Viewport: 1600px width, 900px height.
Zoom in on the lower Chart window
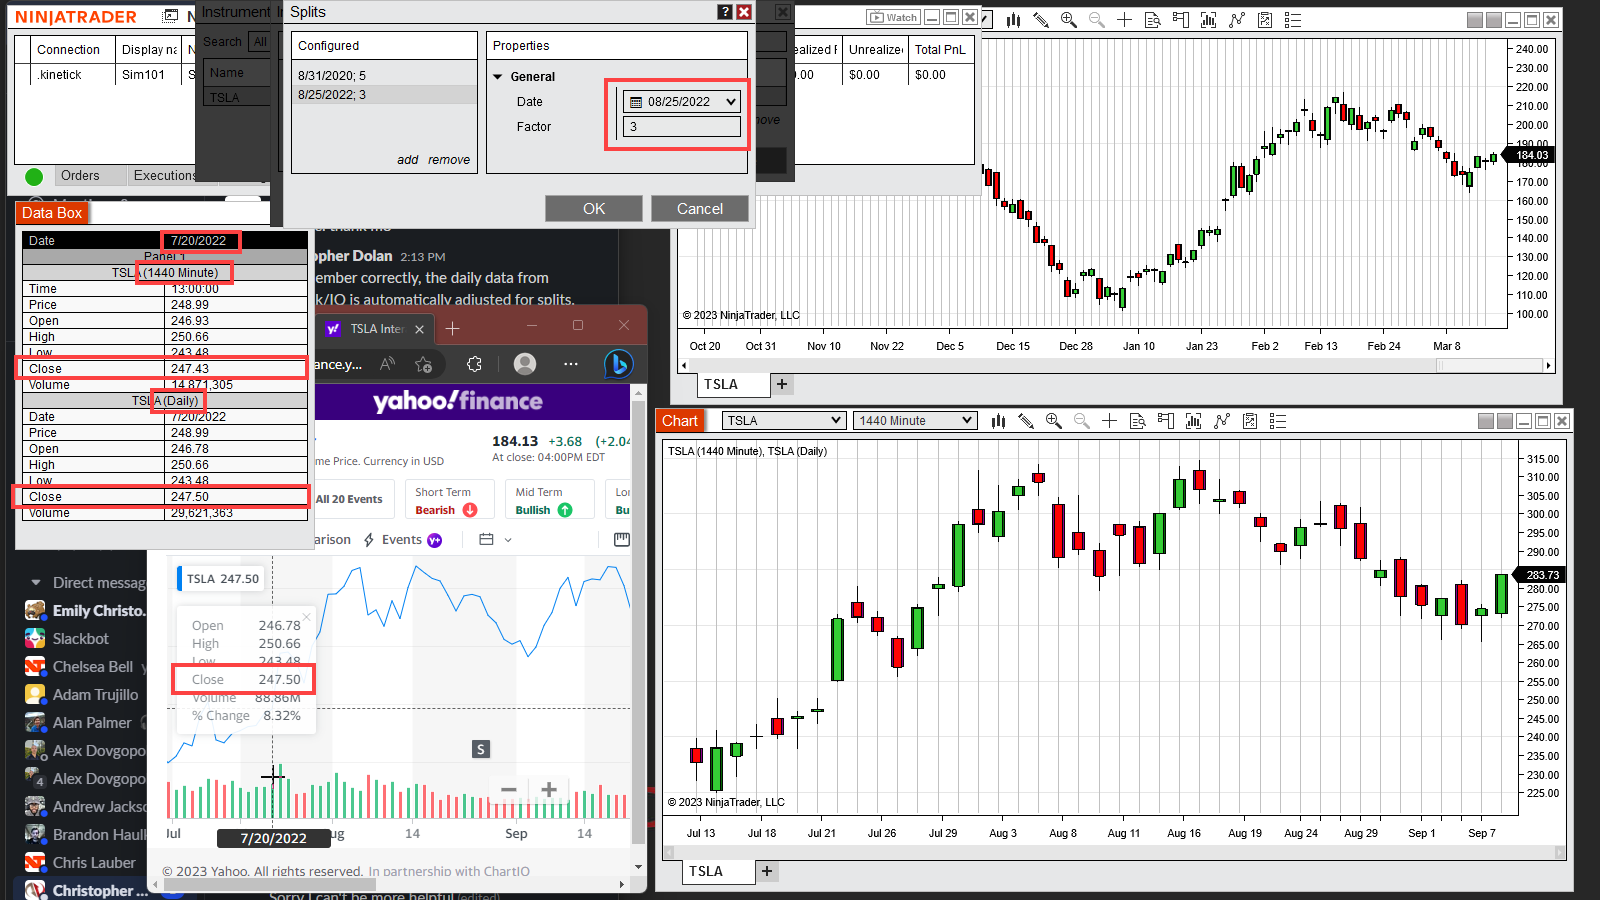click(1054, 421)
